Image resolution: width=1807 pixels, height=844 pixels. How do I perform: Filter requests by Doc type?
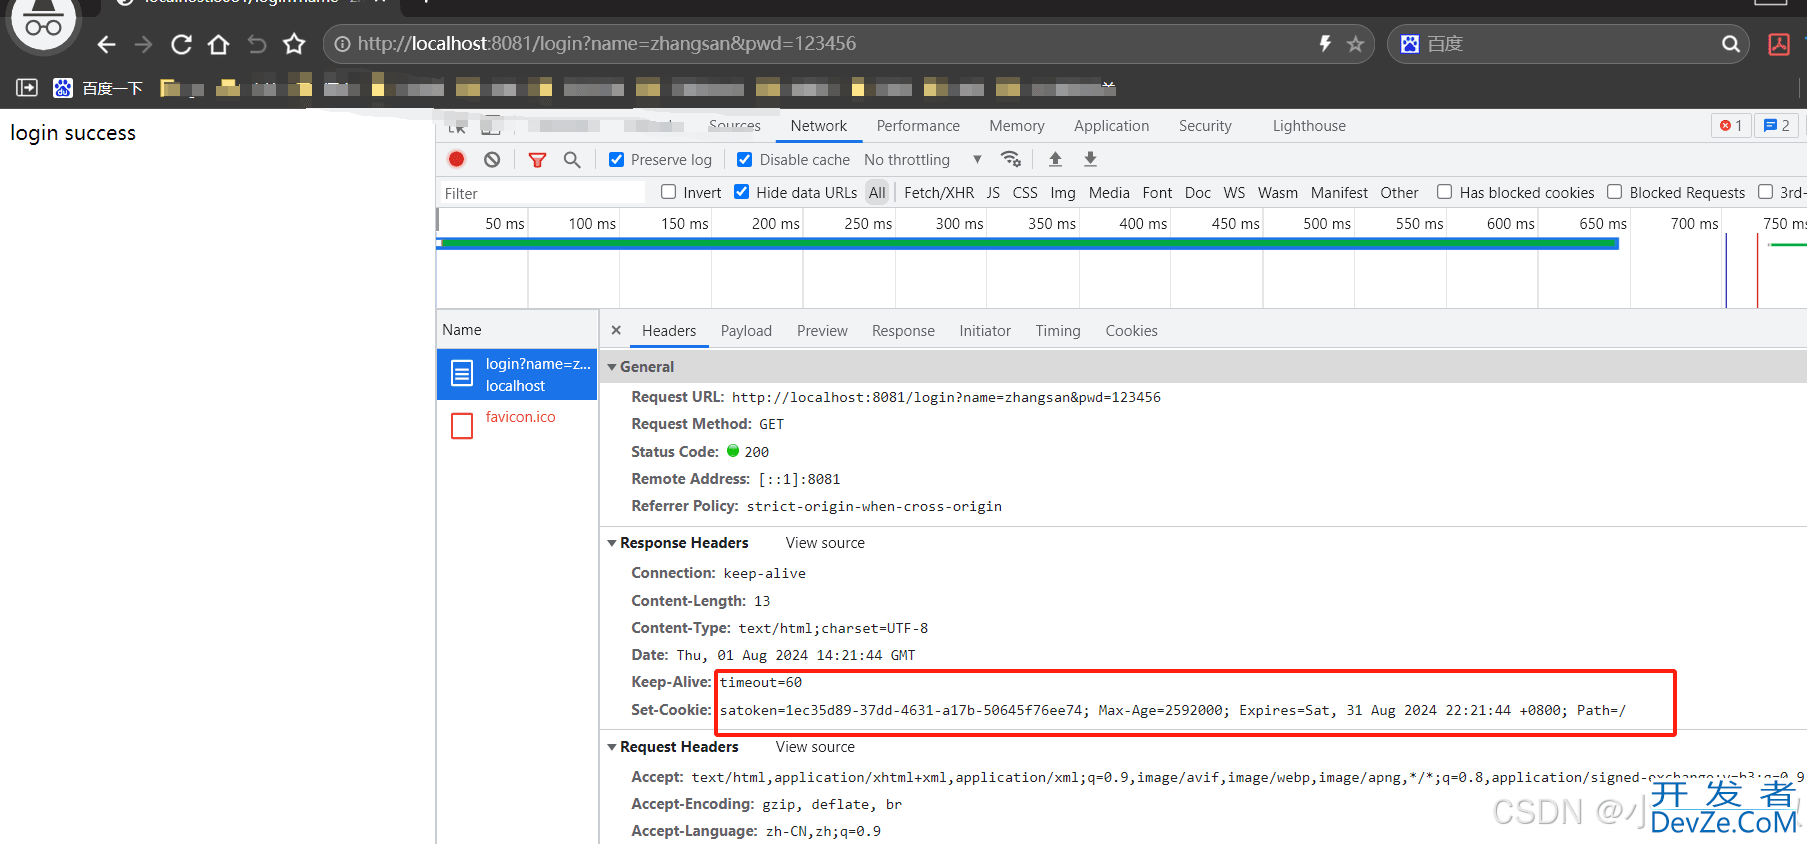(1198, 192)
